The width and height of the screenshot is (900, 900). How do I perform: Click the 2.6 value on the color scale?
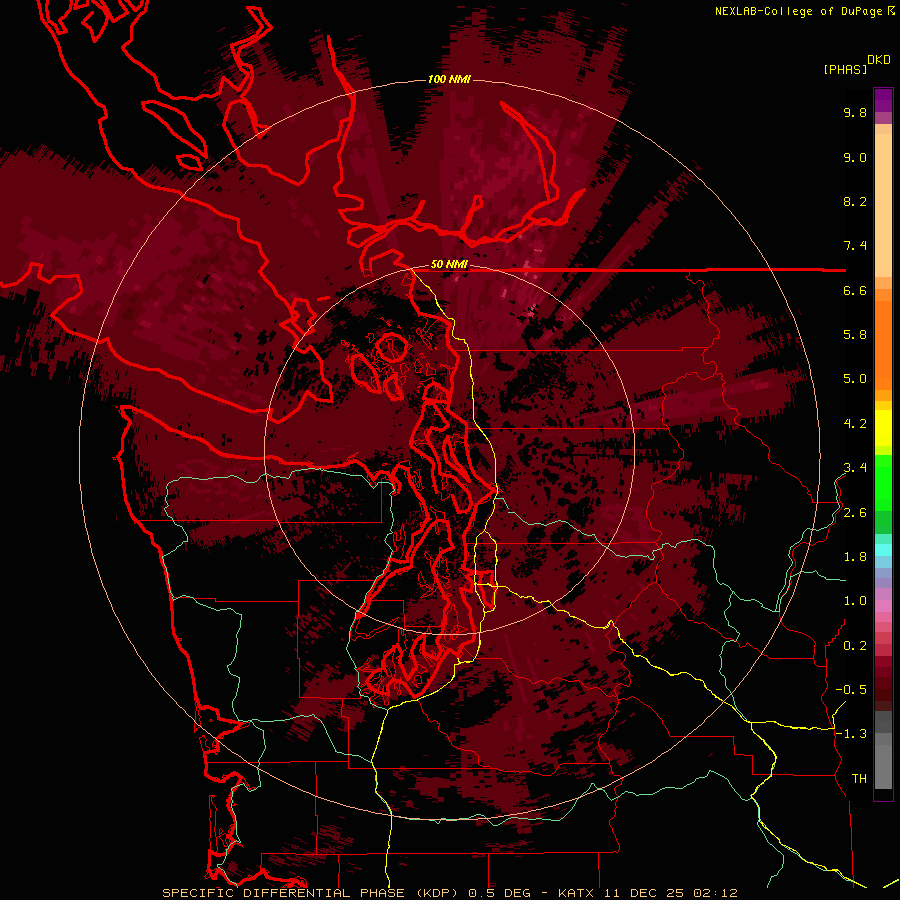855,512
